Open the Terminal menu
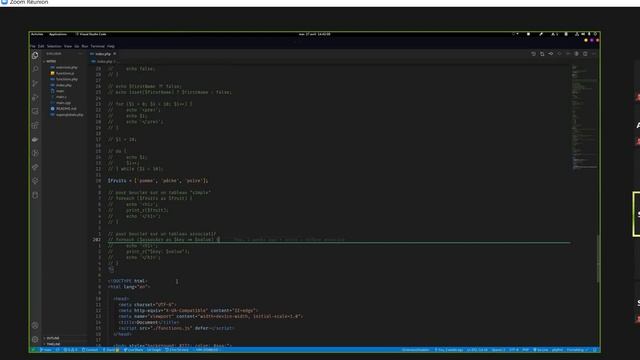This screenshot has height=360, width=640. click(x=98, y=46)
